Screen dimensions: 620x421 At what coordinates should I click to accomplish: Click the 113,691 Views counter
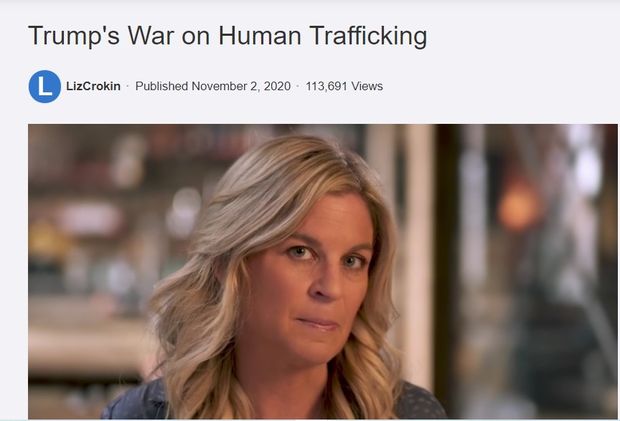click(x=344, y=86)
